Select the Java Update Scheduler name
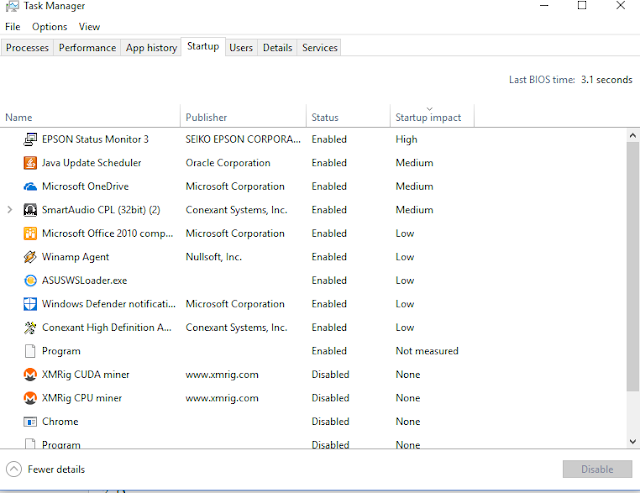Image resolution: width=640 pixels, height=493 pixels. click(91, 163)
